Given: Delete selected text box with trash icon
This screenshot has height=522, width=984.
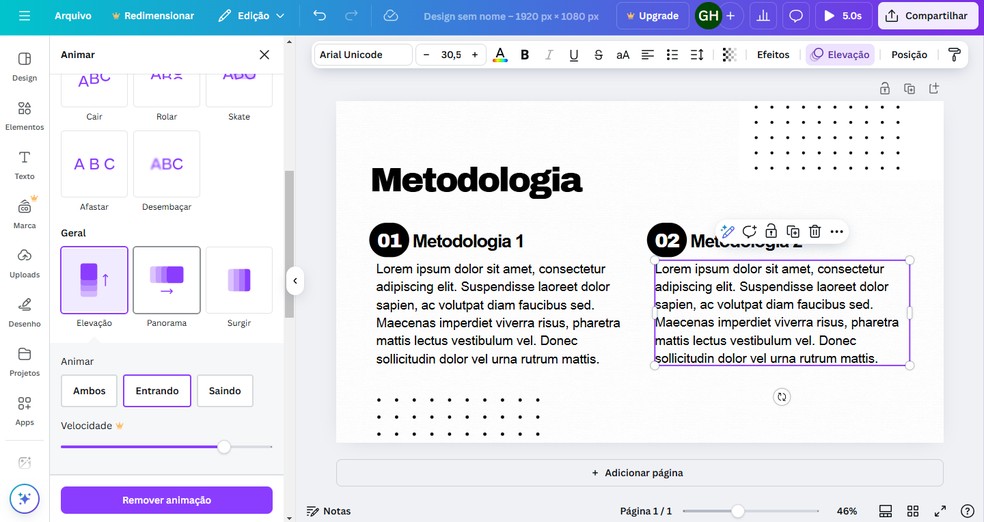Looking at the screenshot, I should click(x=815, y=232).
